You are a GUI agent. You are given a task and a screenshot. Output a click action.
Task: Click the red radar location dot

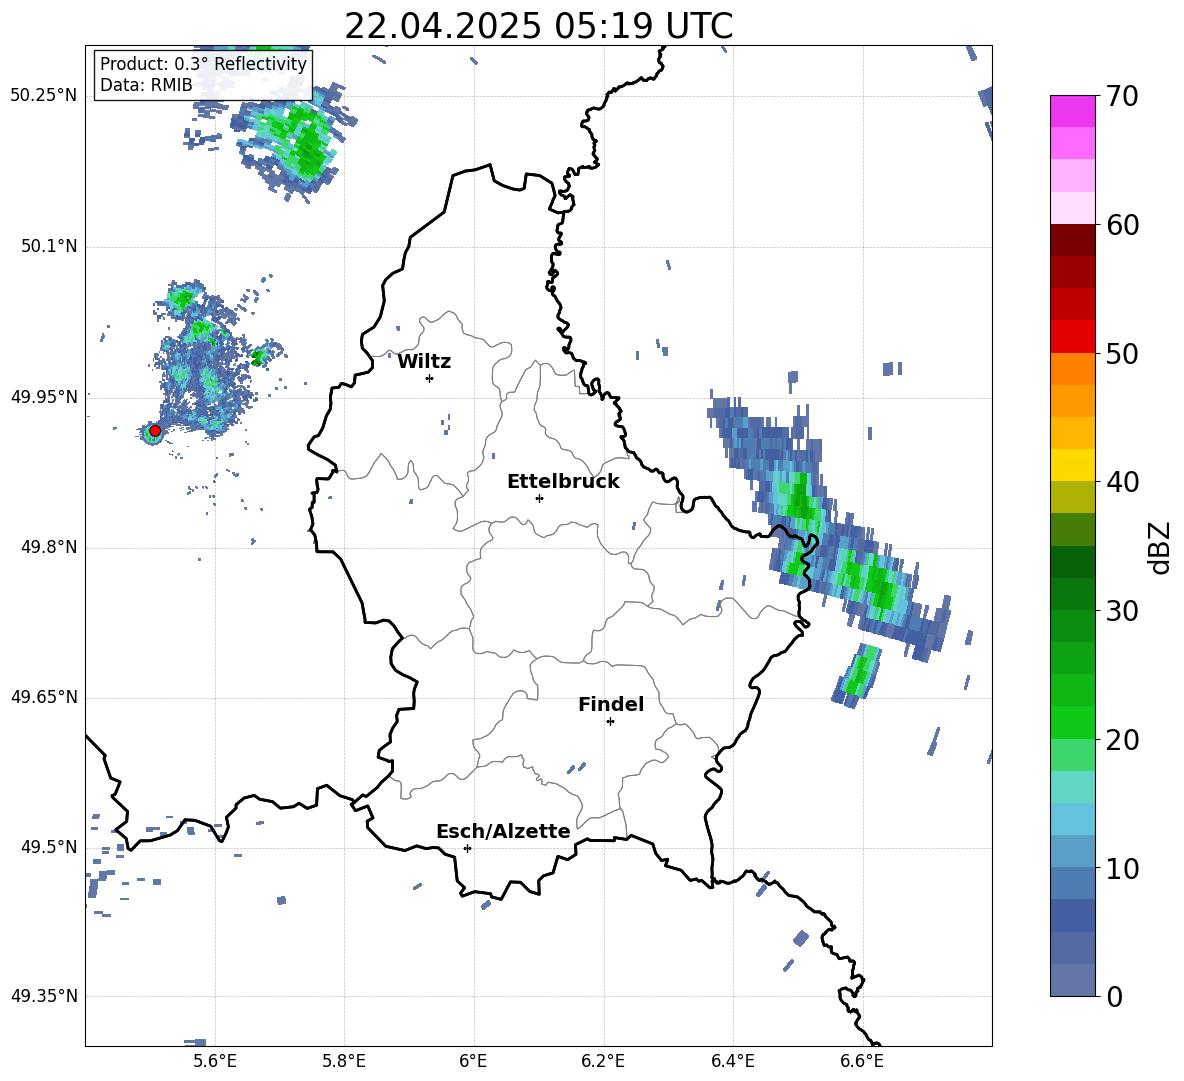pyautogui.click(x=155, y=431)
